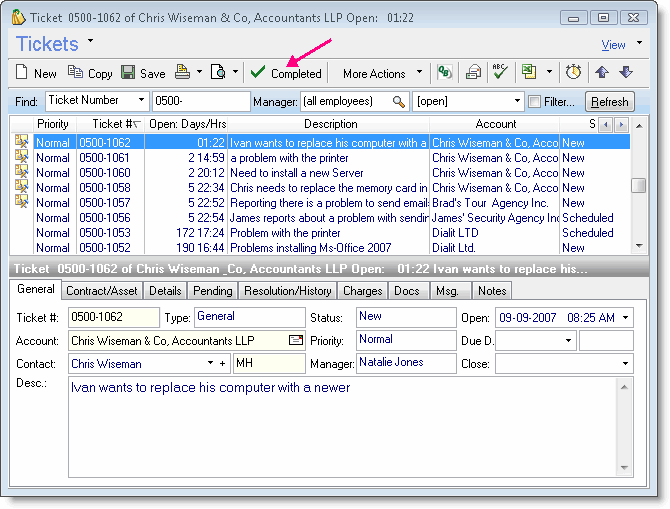Image resolution: width=670 pixels, height=509 pixels.
Task: Click the print icon in toolbar
Action: coord(183,73)
